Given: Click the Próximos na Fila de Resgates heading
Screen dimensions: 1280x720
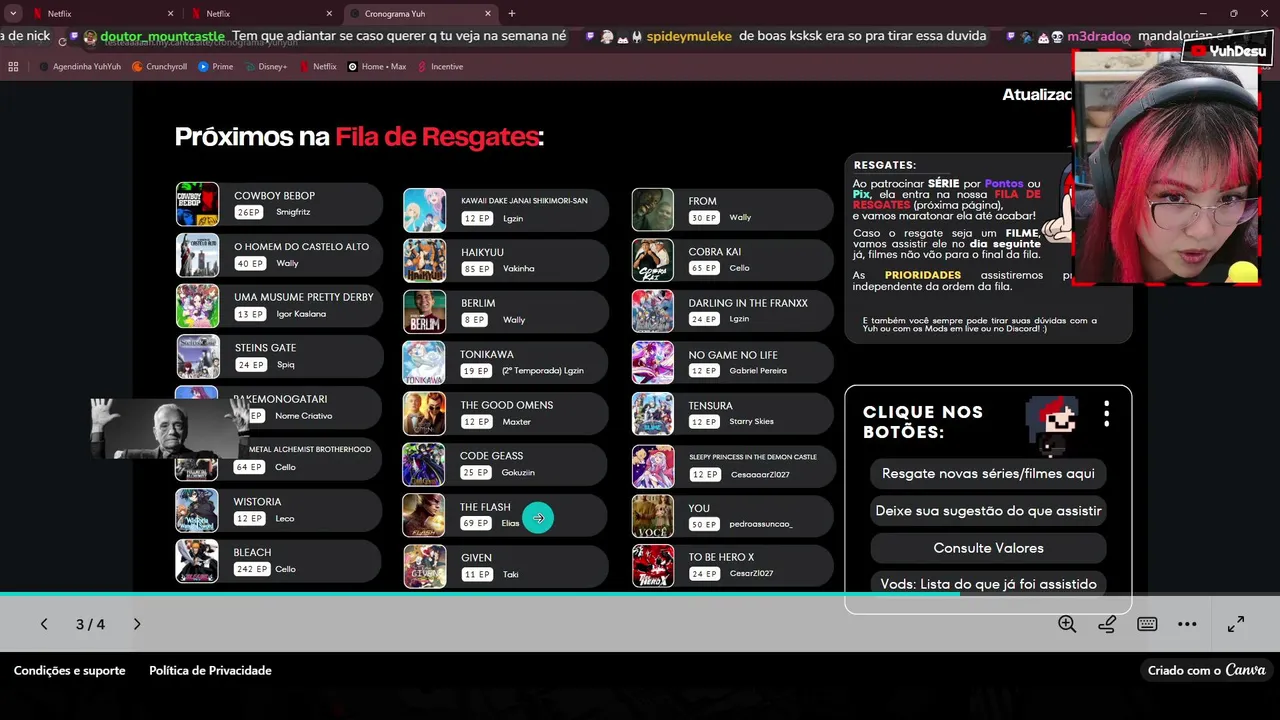Looking at the screenshot, I should coord(359,137).
